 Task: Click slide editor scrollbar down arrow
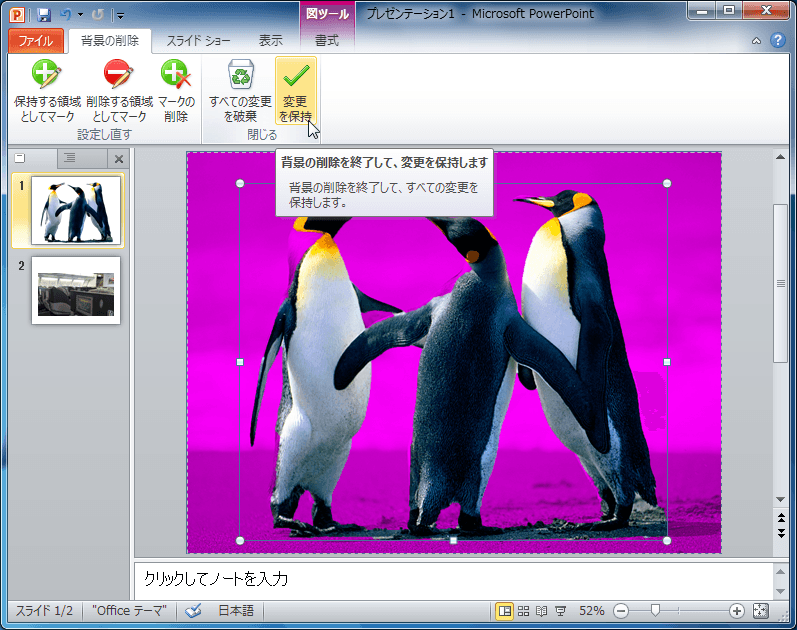click(781, 500)
